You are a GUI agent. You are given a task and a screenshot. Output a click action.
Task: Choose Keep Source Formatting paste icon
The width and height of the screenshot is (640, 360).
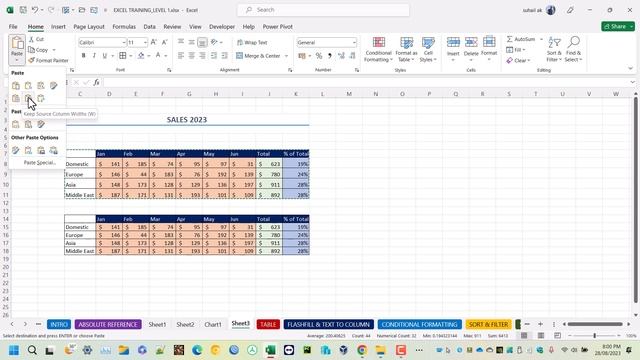pos(53,86)
